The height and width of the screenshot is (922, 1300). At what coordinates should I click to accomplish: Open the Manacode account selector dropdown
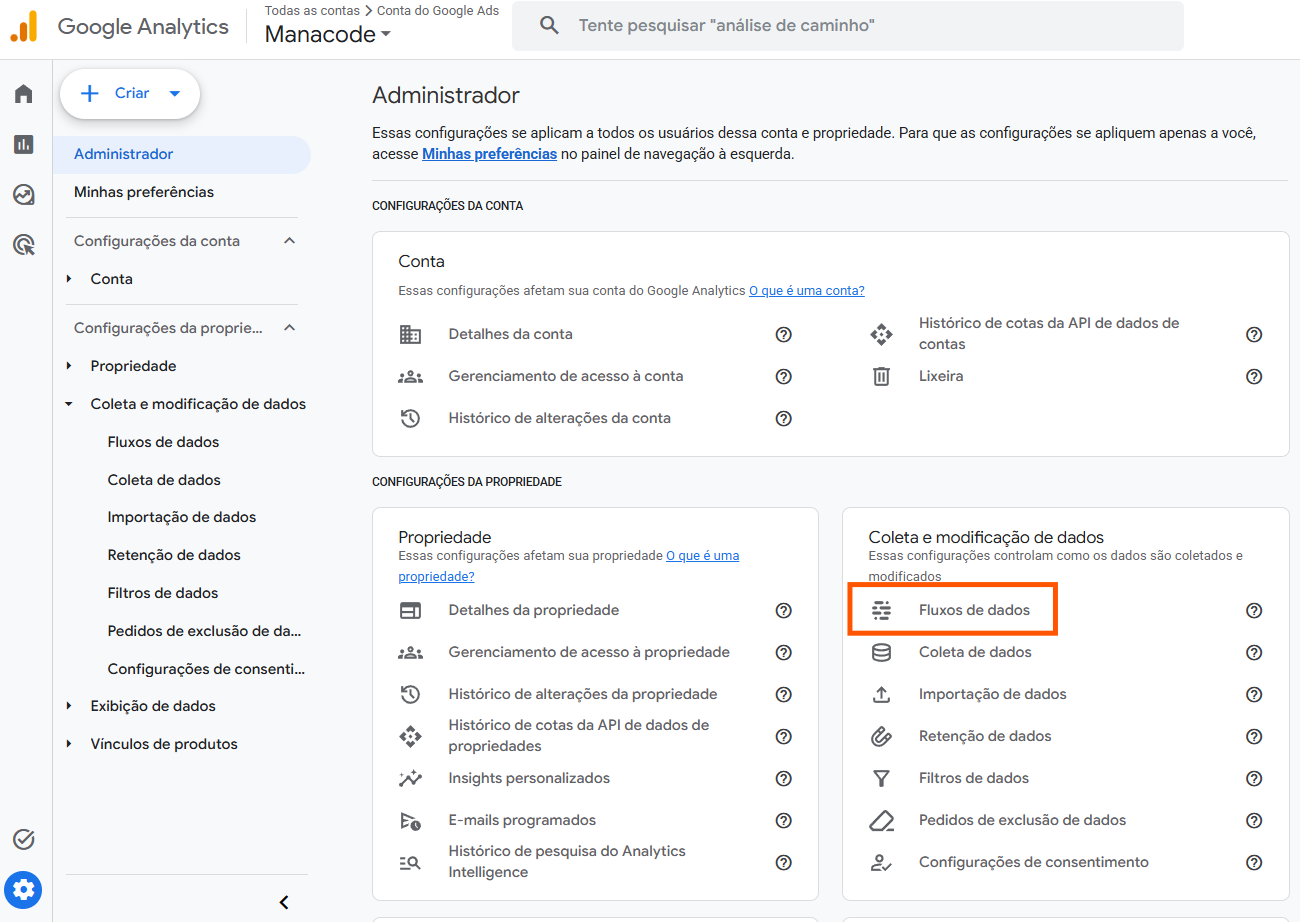pos(328,34)
